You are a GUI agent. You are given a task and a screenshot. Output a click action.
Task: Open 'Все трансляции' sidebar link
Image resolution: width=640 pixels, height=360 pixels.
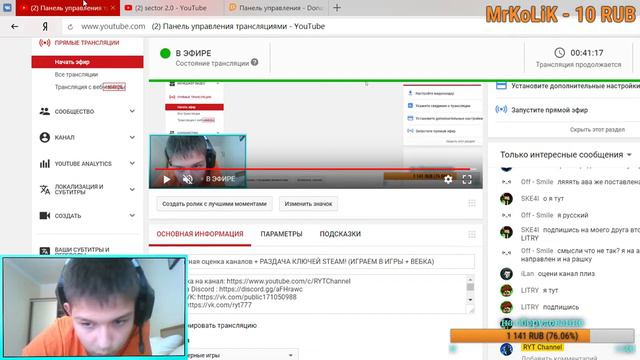[x=76, y=74]
